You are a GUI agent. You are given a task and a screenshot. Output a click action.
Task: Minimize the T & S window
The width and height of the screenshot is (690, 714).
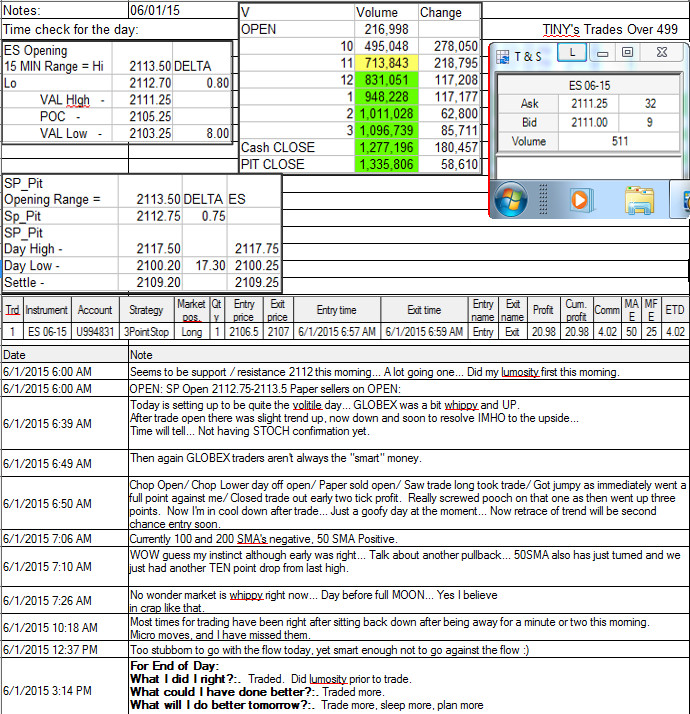603,53
